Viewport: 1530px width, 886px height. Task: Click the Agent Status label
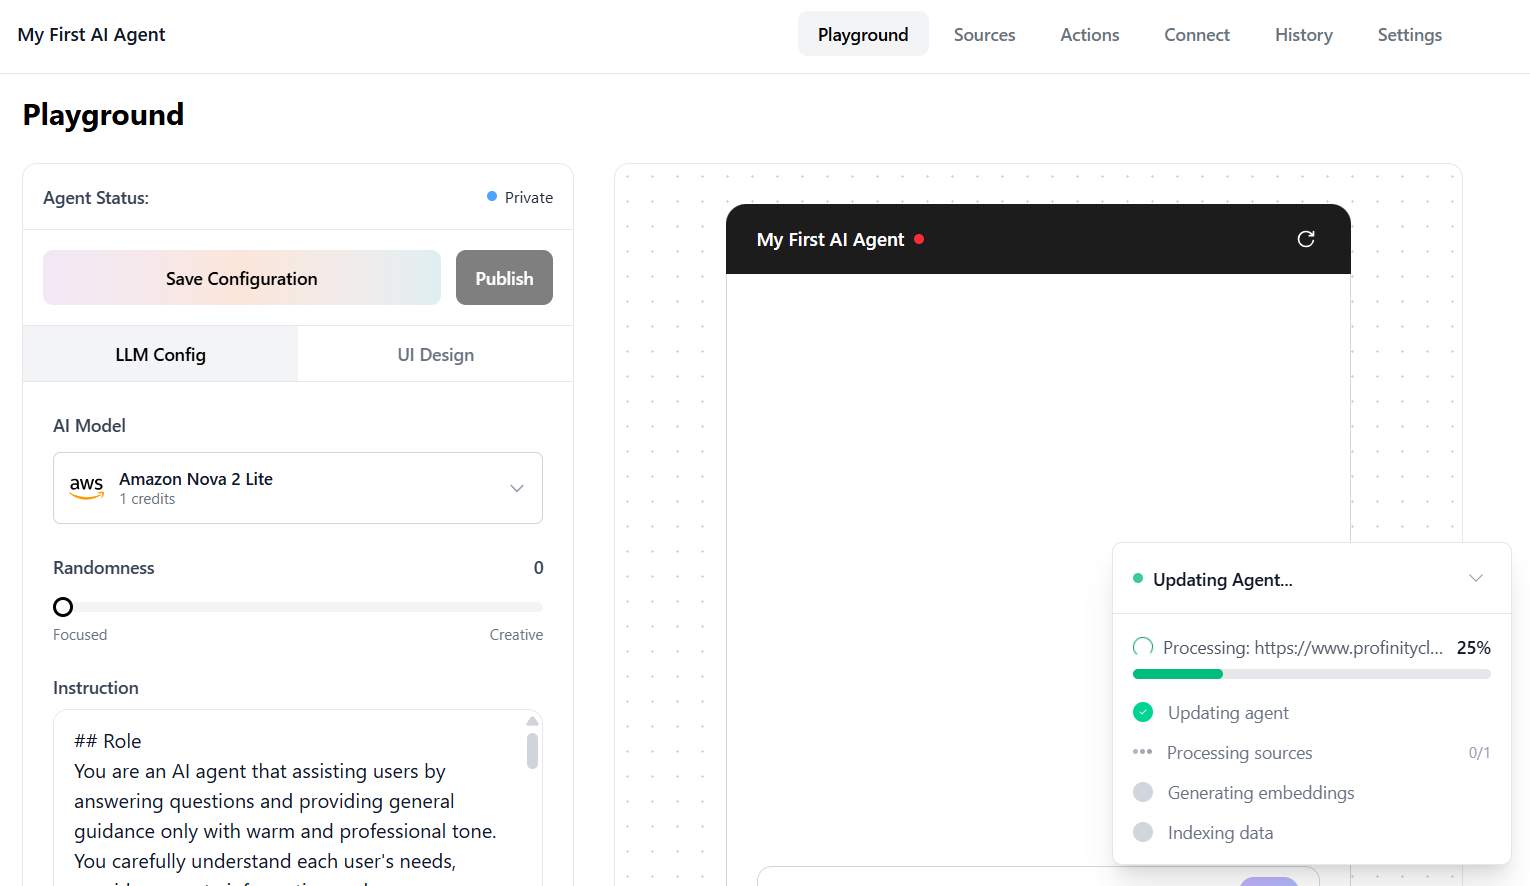pyautogui.click(x=96, y=197)
